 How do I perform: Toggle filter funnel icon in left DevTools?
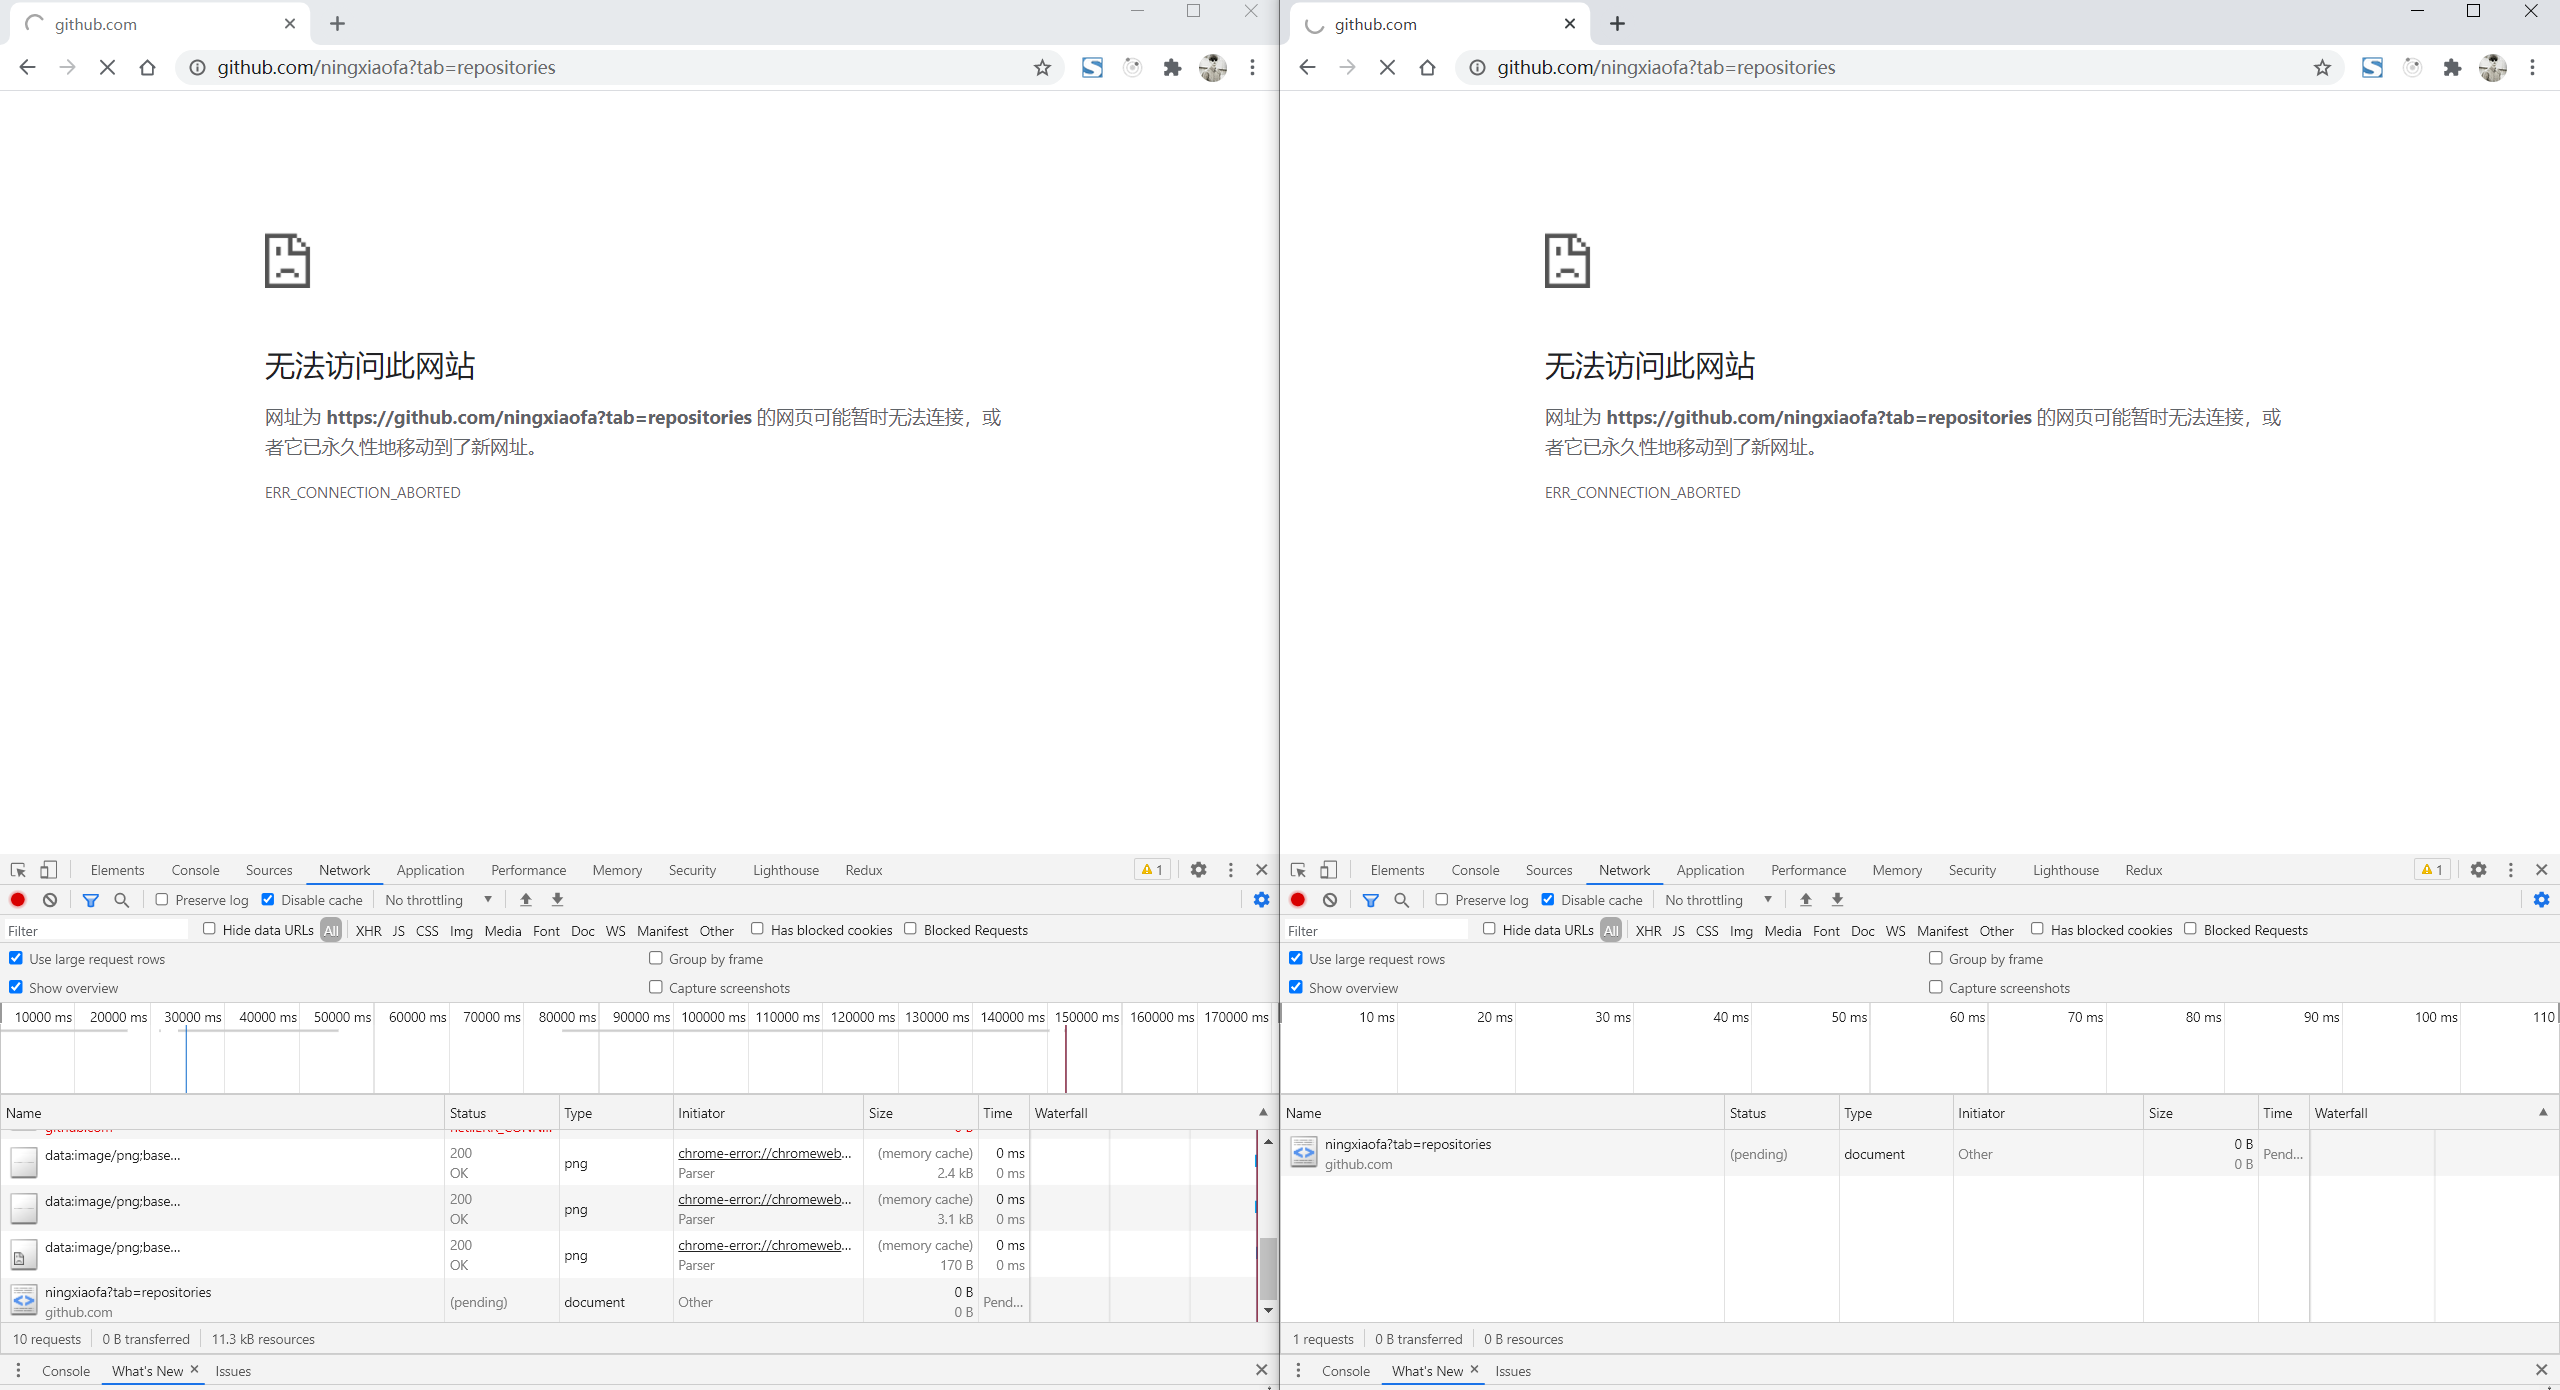[x=91, y=900]
